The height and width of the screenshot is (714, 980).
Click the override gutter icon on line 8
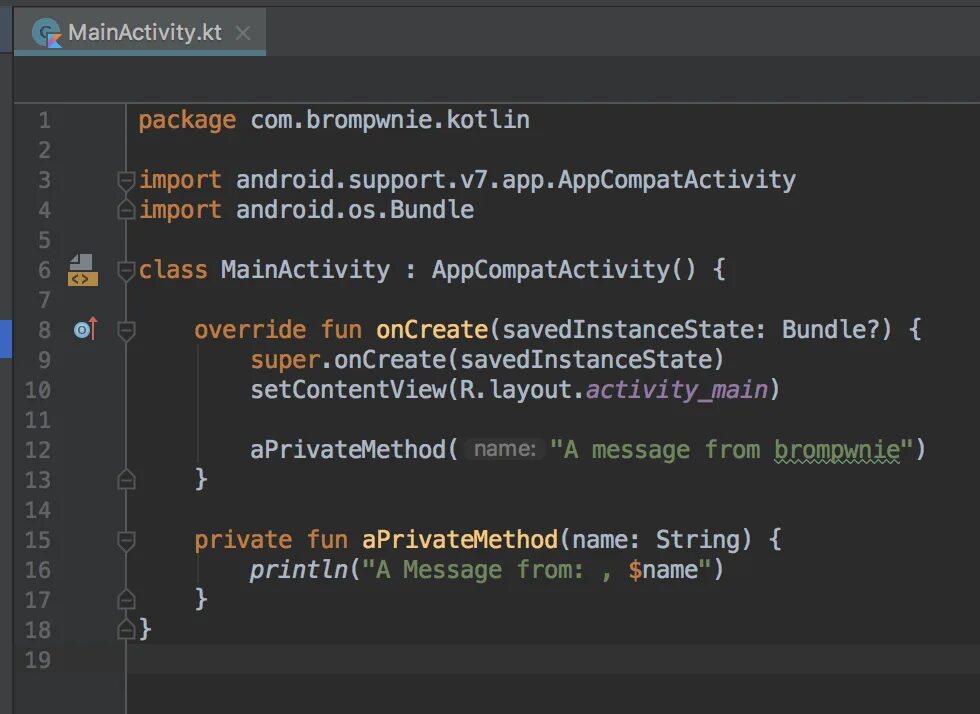click(x=86, y=329)
